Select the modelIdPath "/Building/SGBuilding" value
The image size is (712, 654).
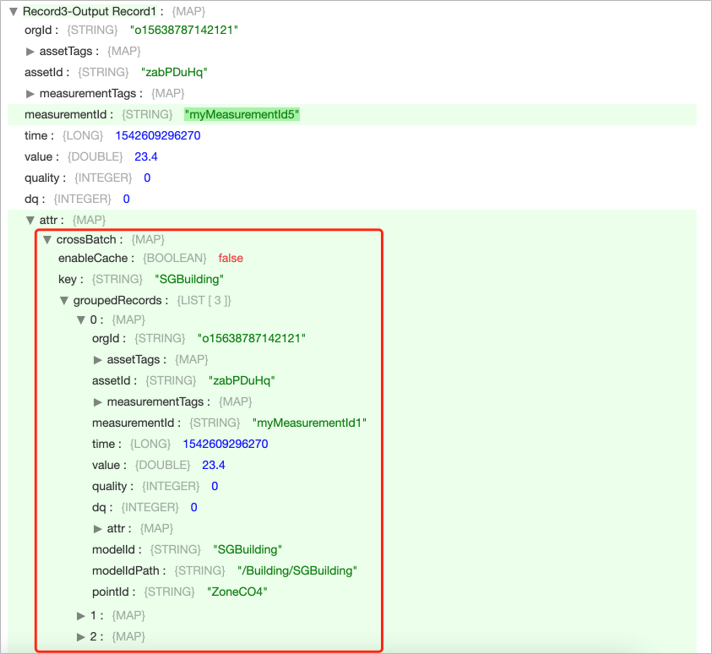tap(297, 571)
